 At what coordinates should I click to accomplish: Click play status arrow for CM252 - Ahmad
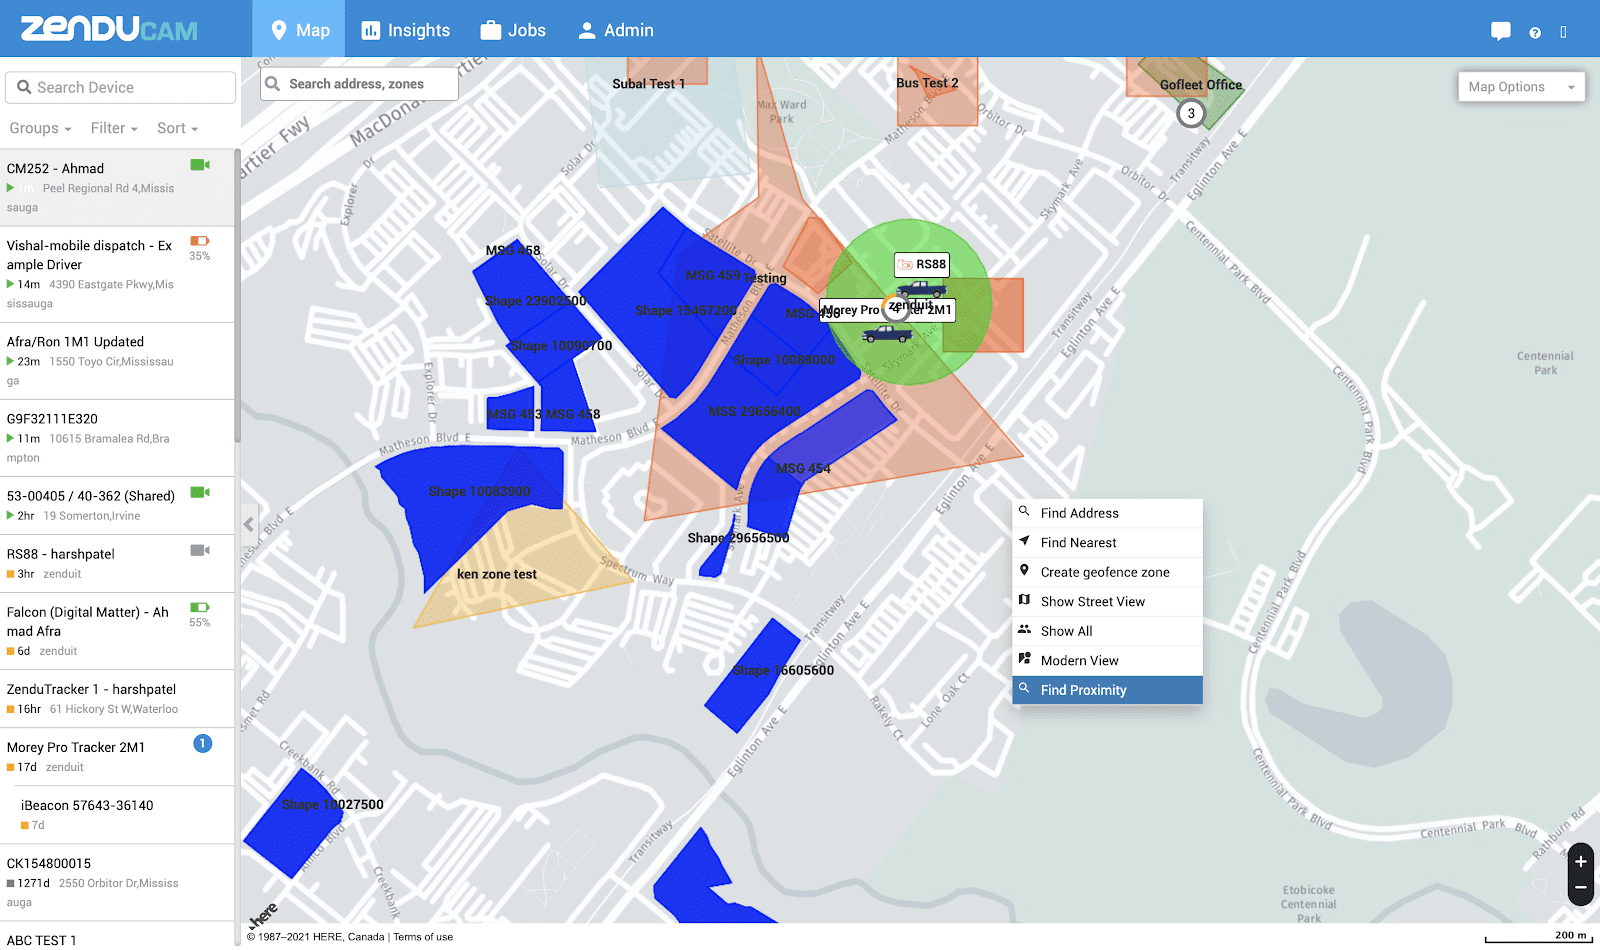click(x=10, y=188)
